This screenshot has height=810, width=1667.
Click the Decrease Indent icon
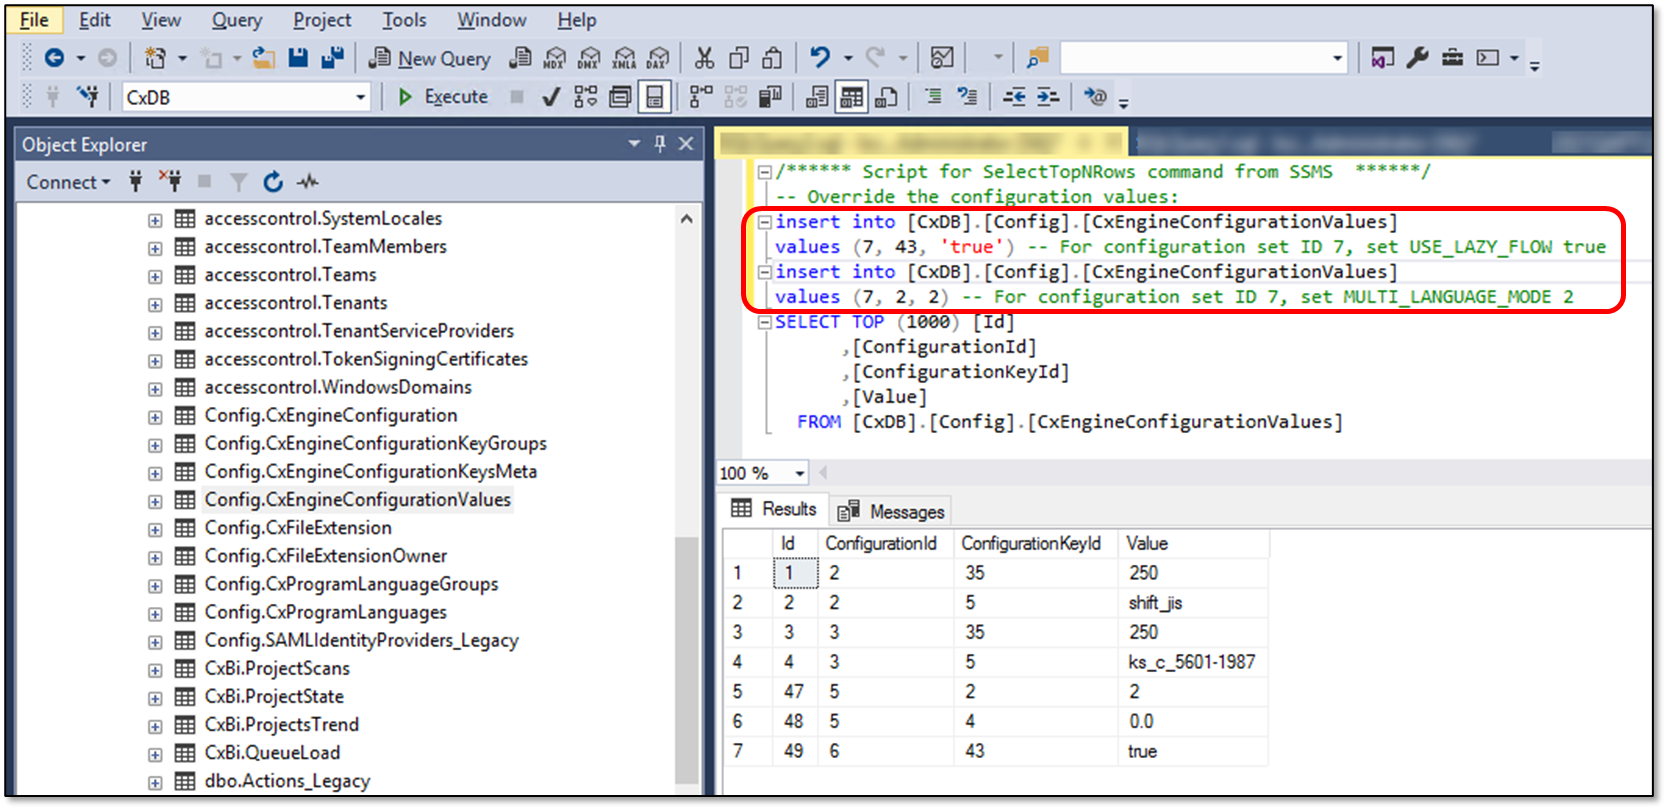[x=1014, y=97]
